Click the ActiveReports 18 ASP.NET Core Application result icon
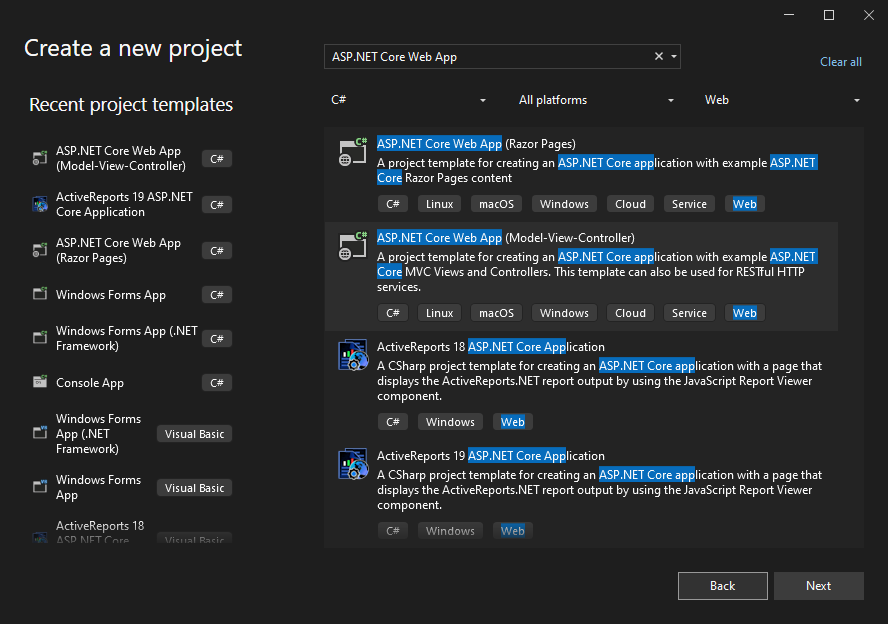This screenshot has height=624, width=888. pos(353,355)
